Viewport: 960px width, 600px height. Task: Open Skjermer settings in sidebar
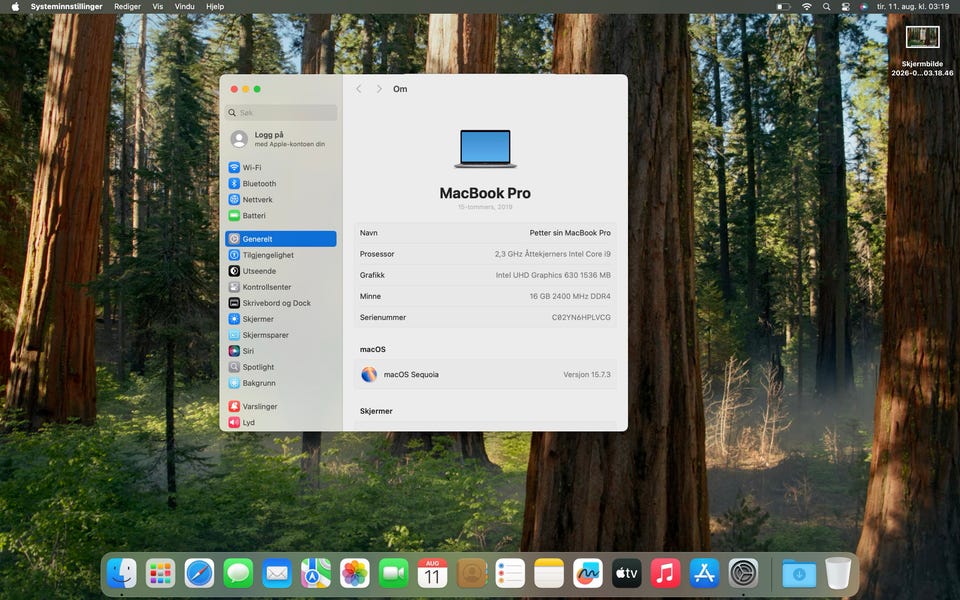click(x=280, y=318)
